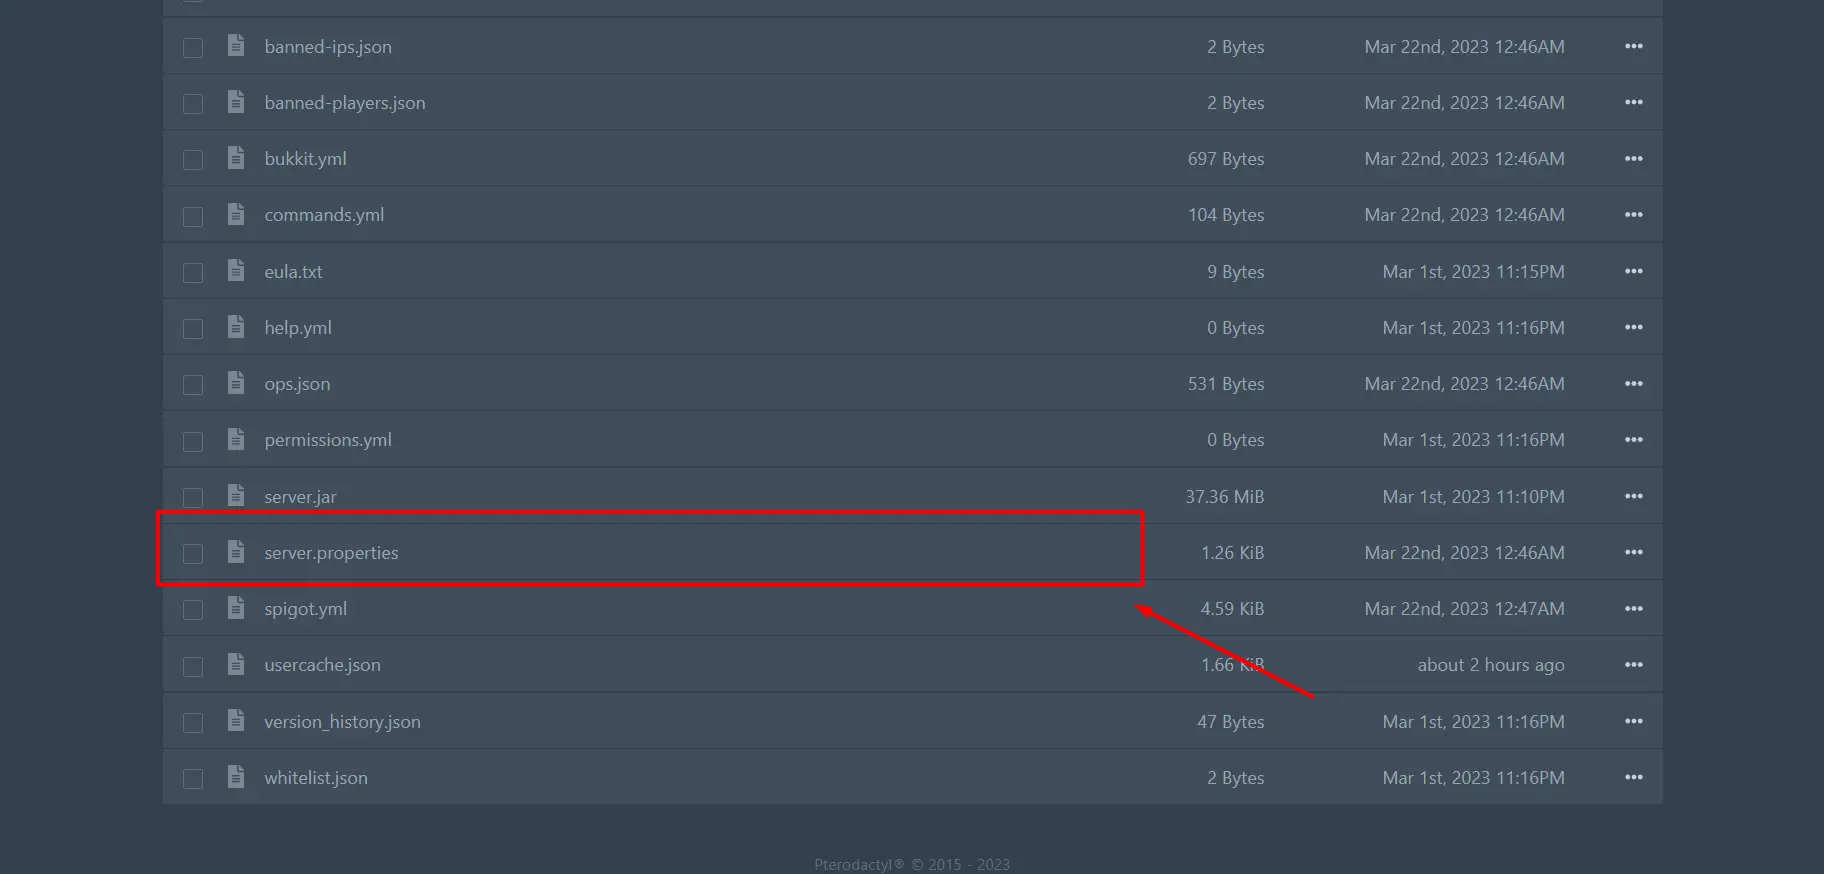Click the ops.json file icon
1824x874 pixels.
(236, 383)
